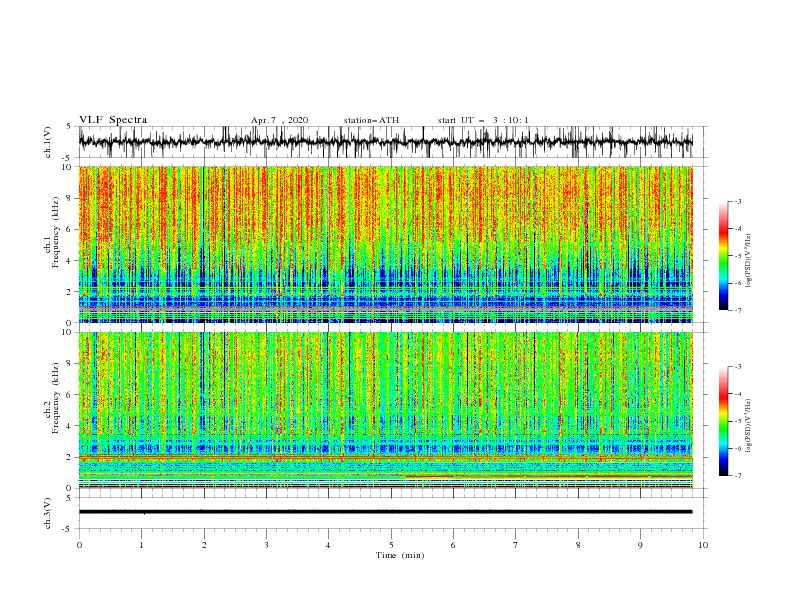
Task: Click the "4" tick on time axis
Action: pyautogui.click(x=328, y=545)
